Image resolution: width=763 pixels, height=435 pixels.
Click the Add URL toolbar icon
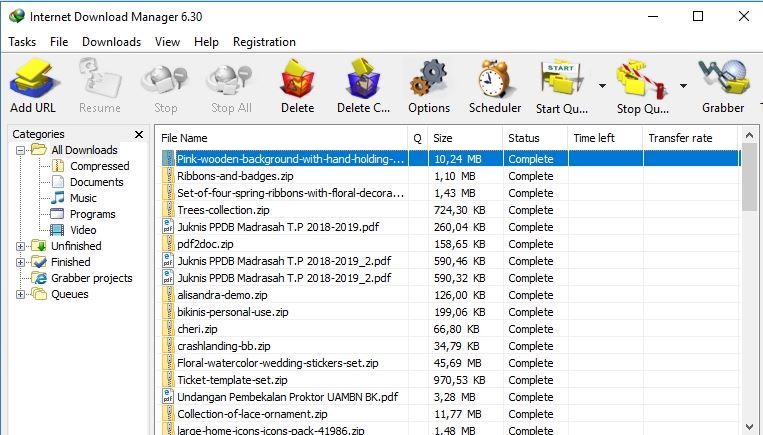[x=33, y=79]
